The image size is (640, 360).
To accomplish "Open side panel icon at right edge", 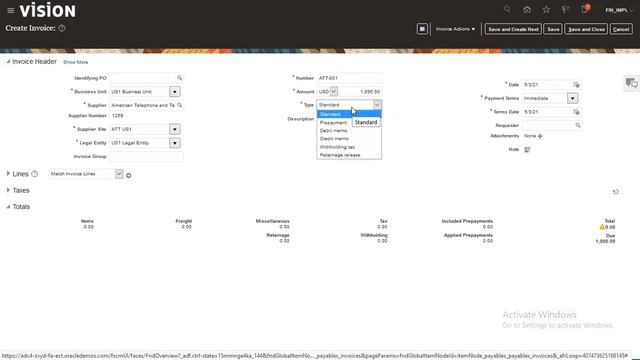I will click(631, 83).
